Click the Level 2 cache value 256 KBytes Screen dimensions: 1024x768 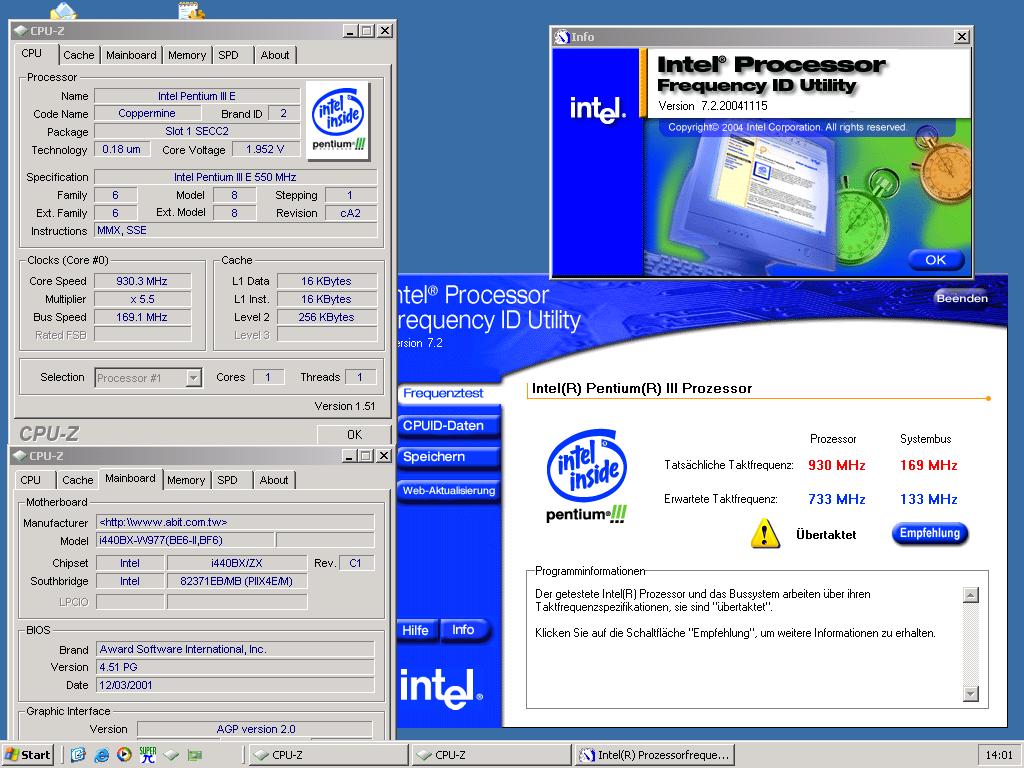coord(327,317)
